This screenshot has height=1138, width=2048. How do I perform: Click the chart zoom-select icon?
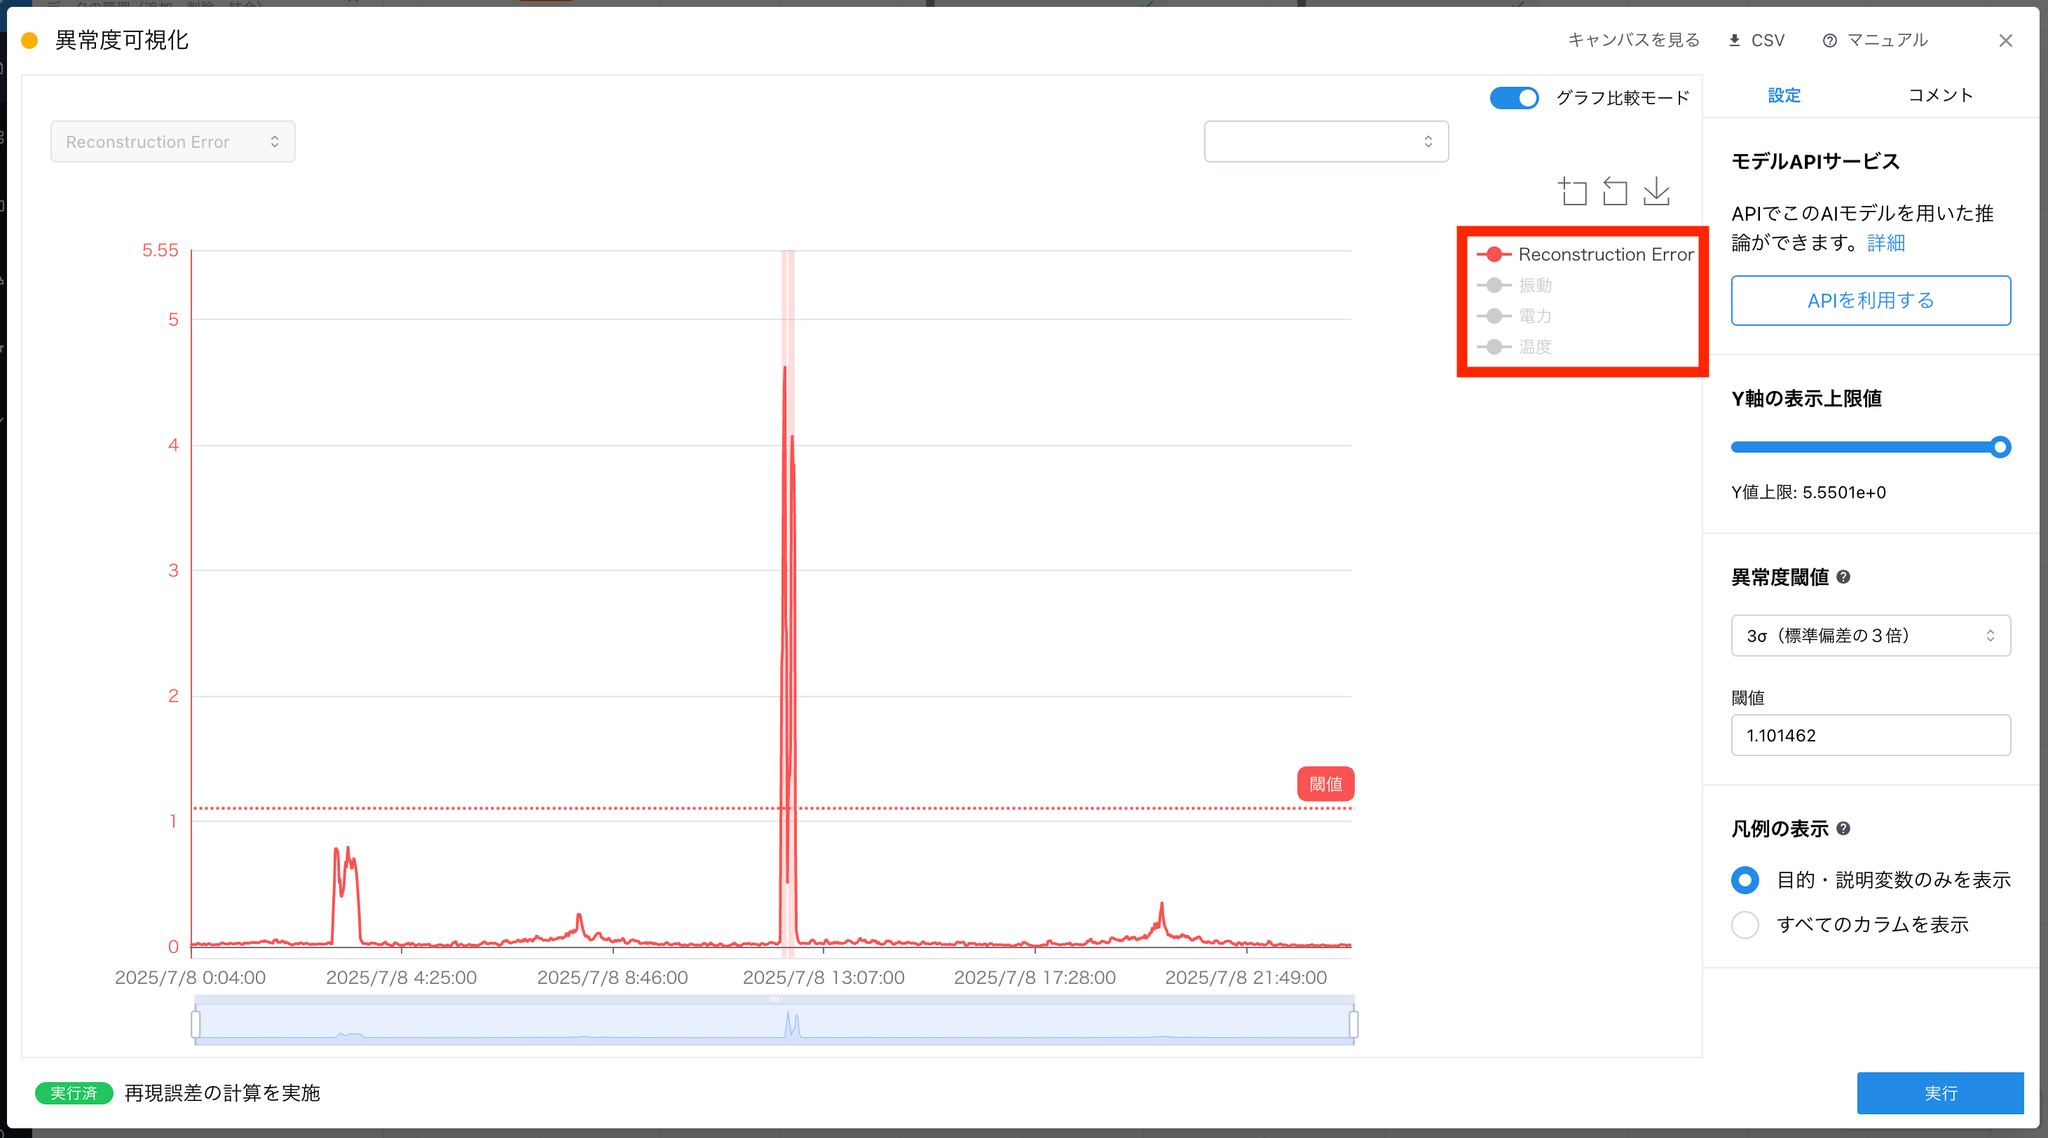click(1573, 191)
